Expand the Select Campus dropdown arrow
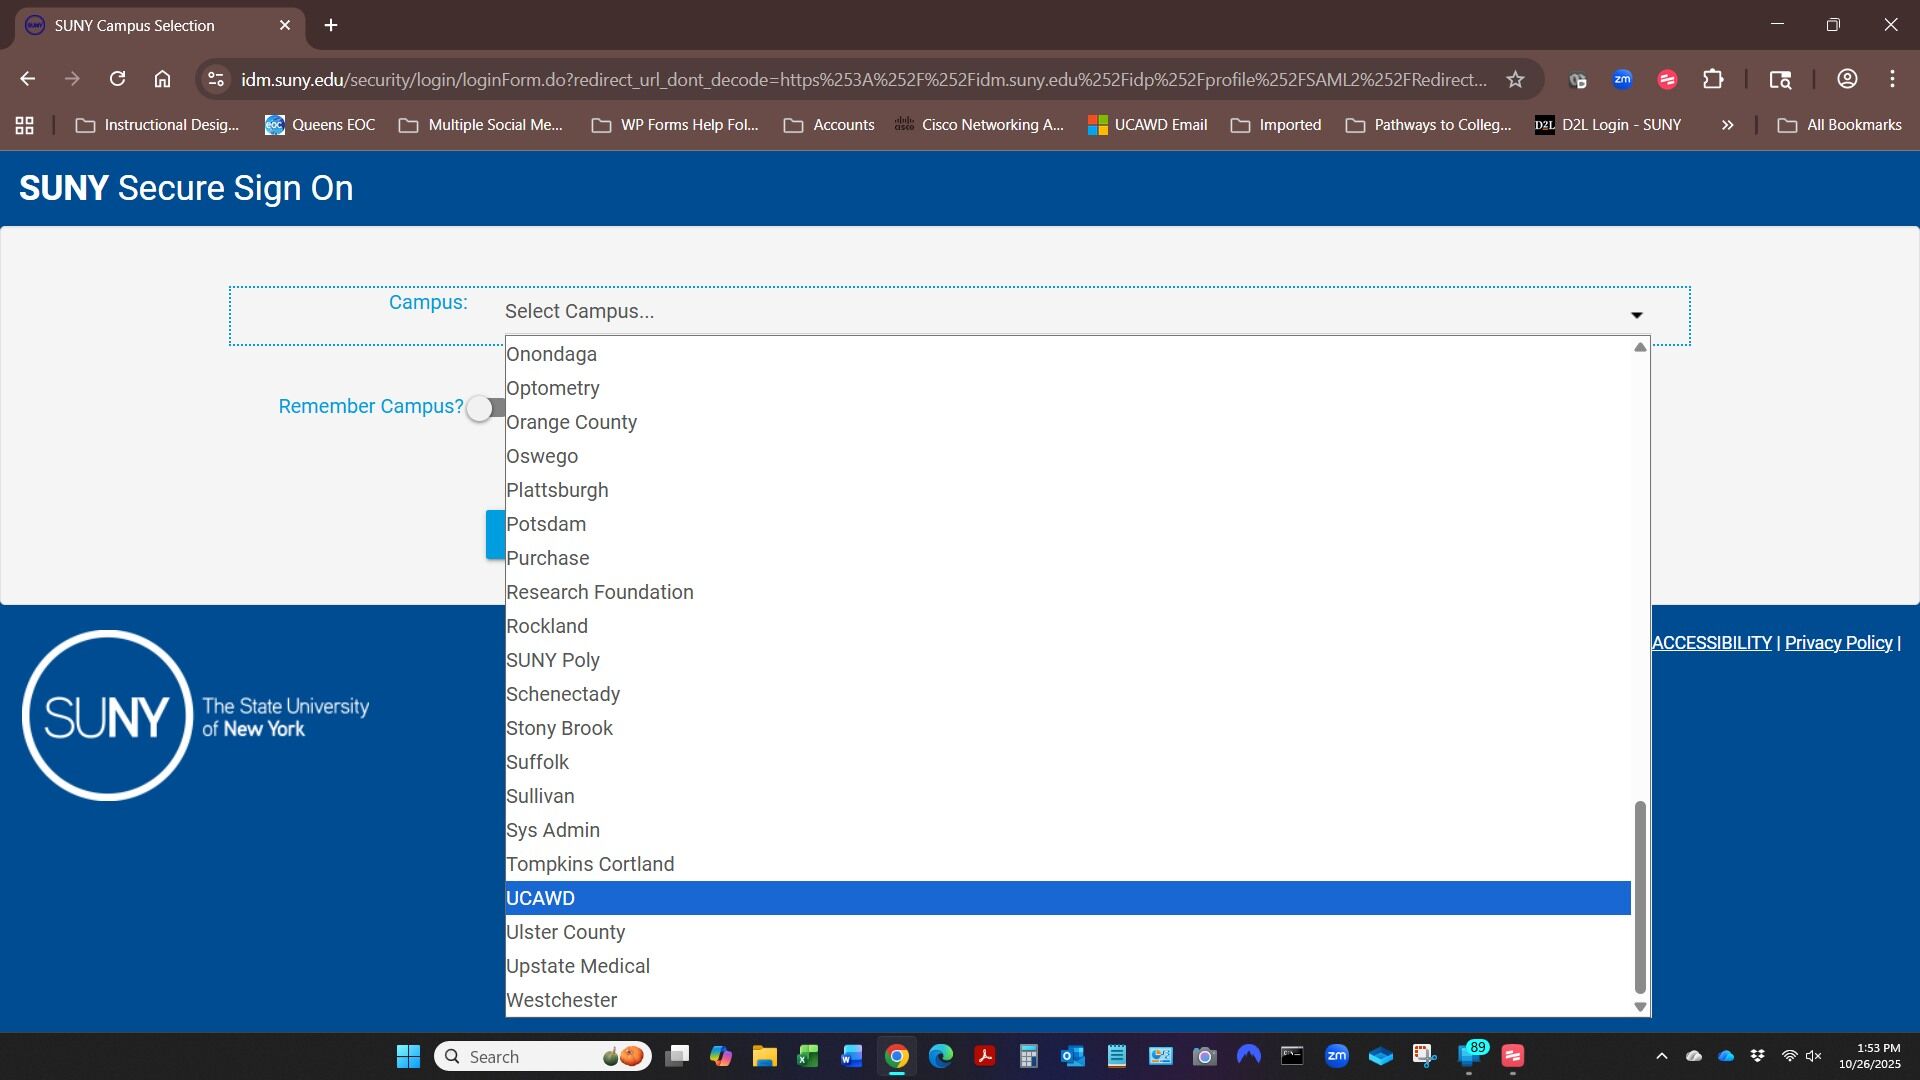Screen dimensions: 1920x1080 1636,315
